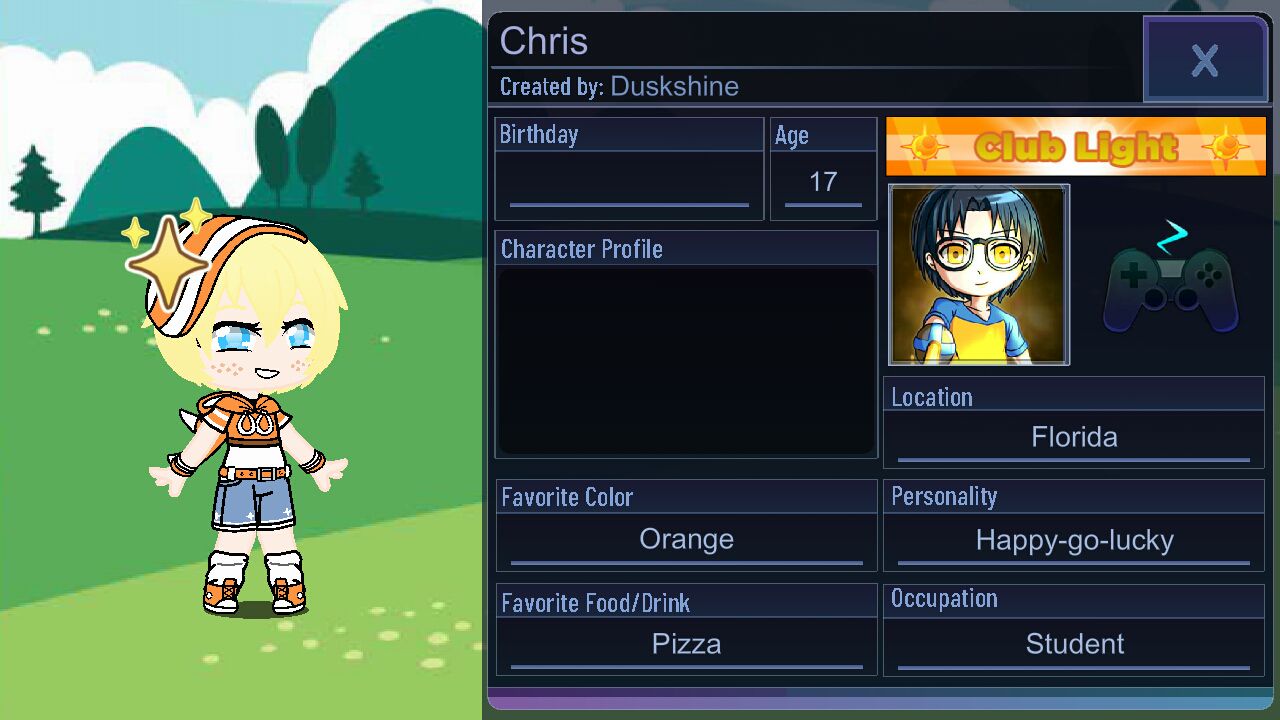Edit the Occupation field Student
Image resolution: width=1280 pixels, height=720 pixels.
(1074, 645)
